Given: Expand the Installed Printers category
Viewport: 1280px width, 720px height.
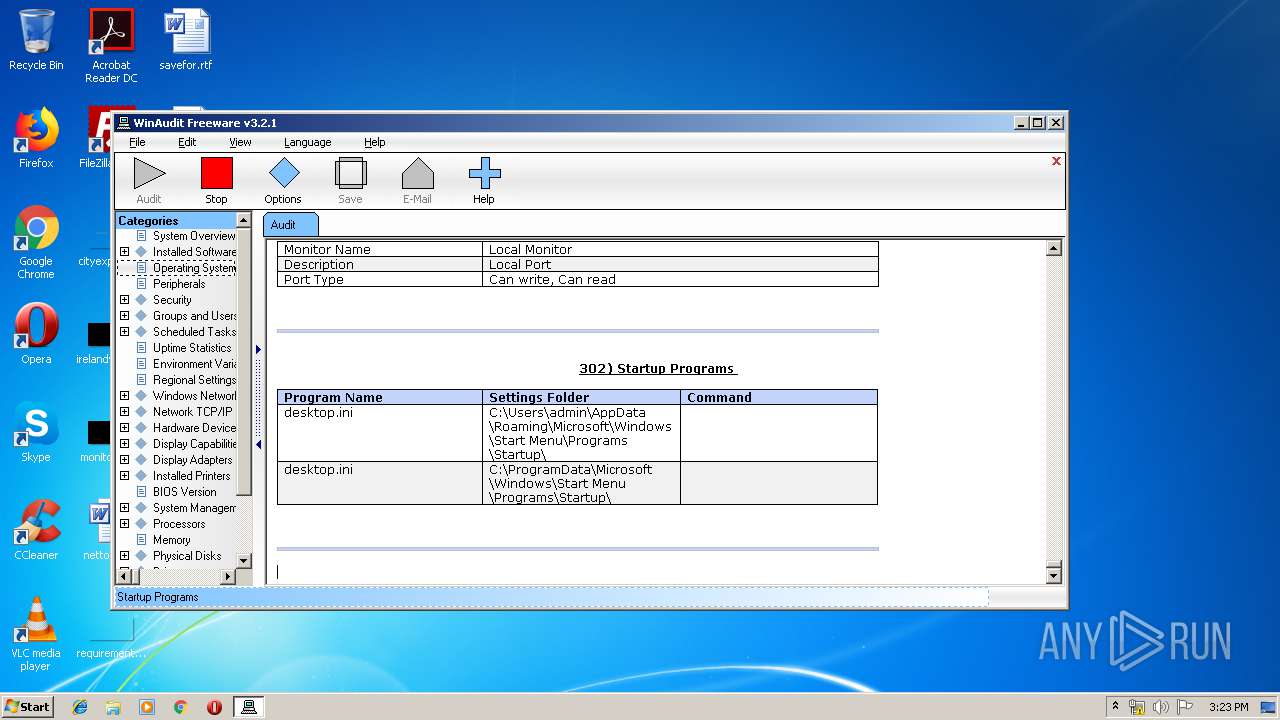Looking at the screenshot, I should coord(124,476).
